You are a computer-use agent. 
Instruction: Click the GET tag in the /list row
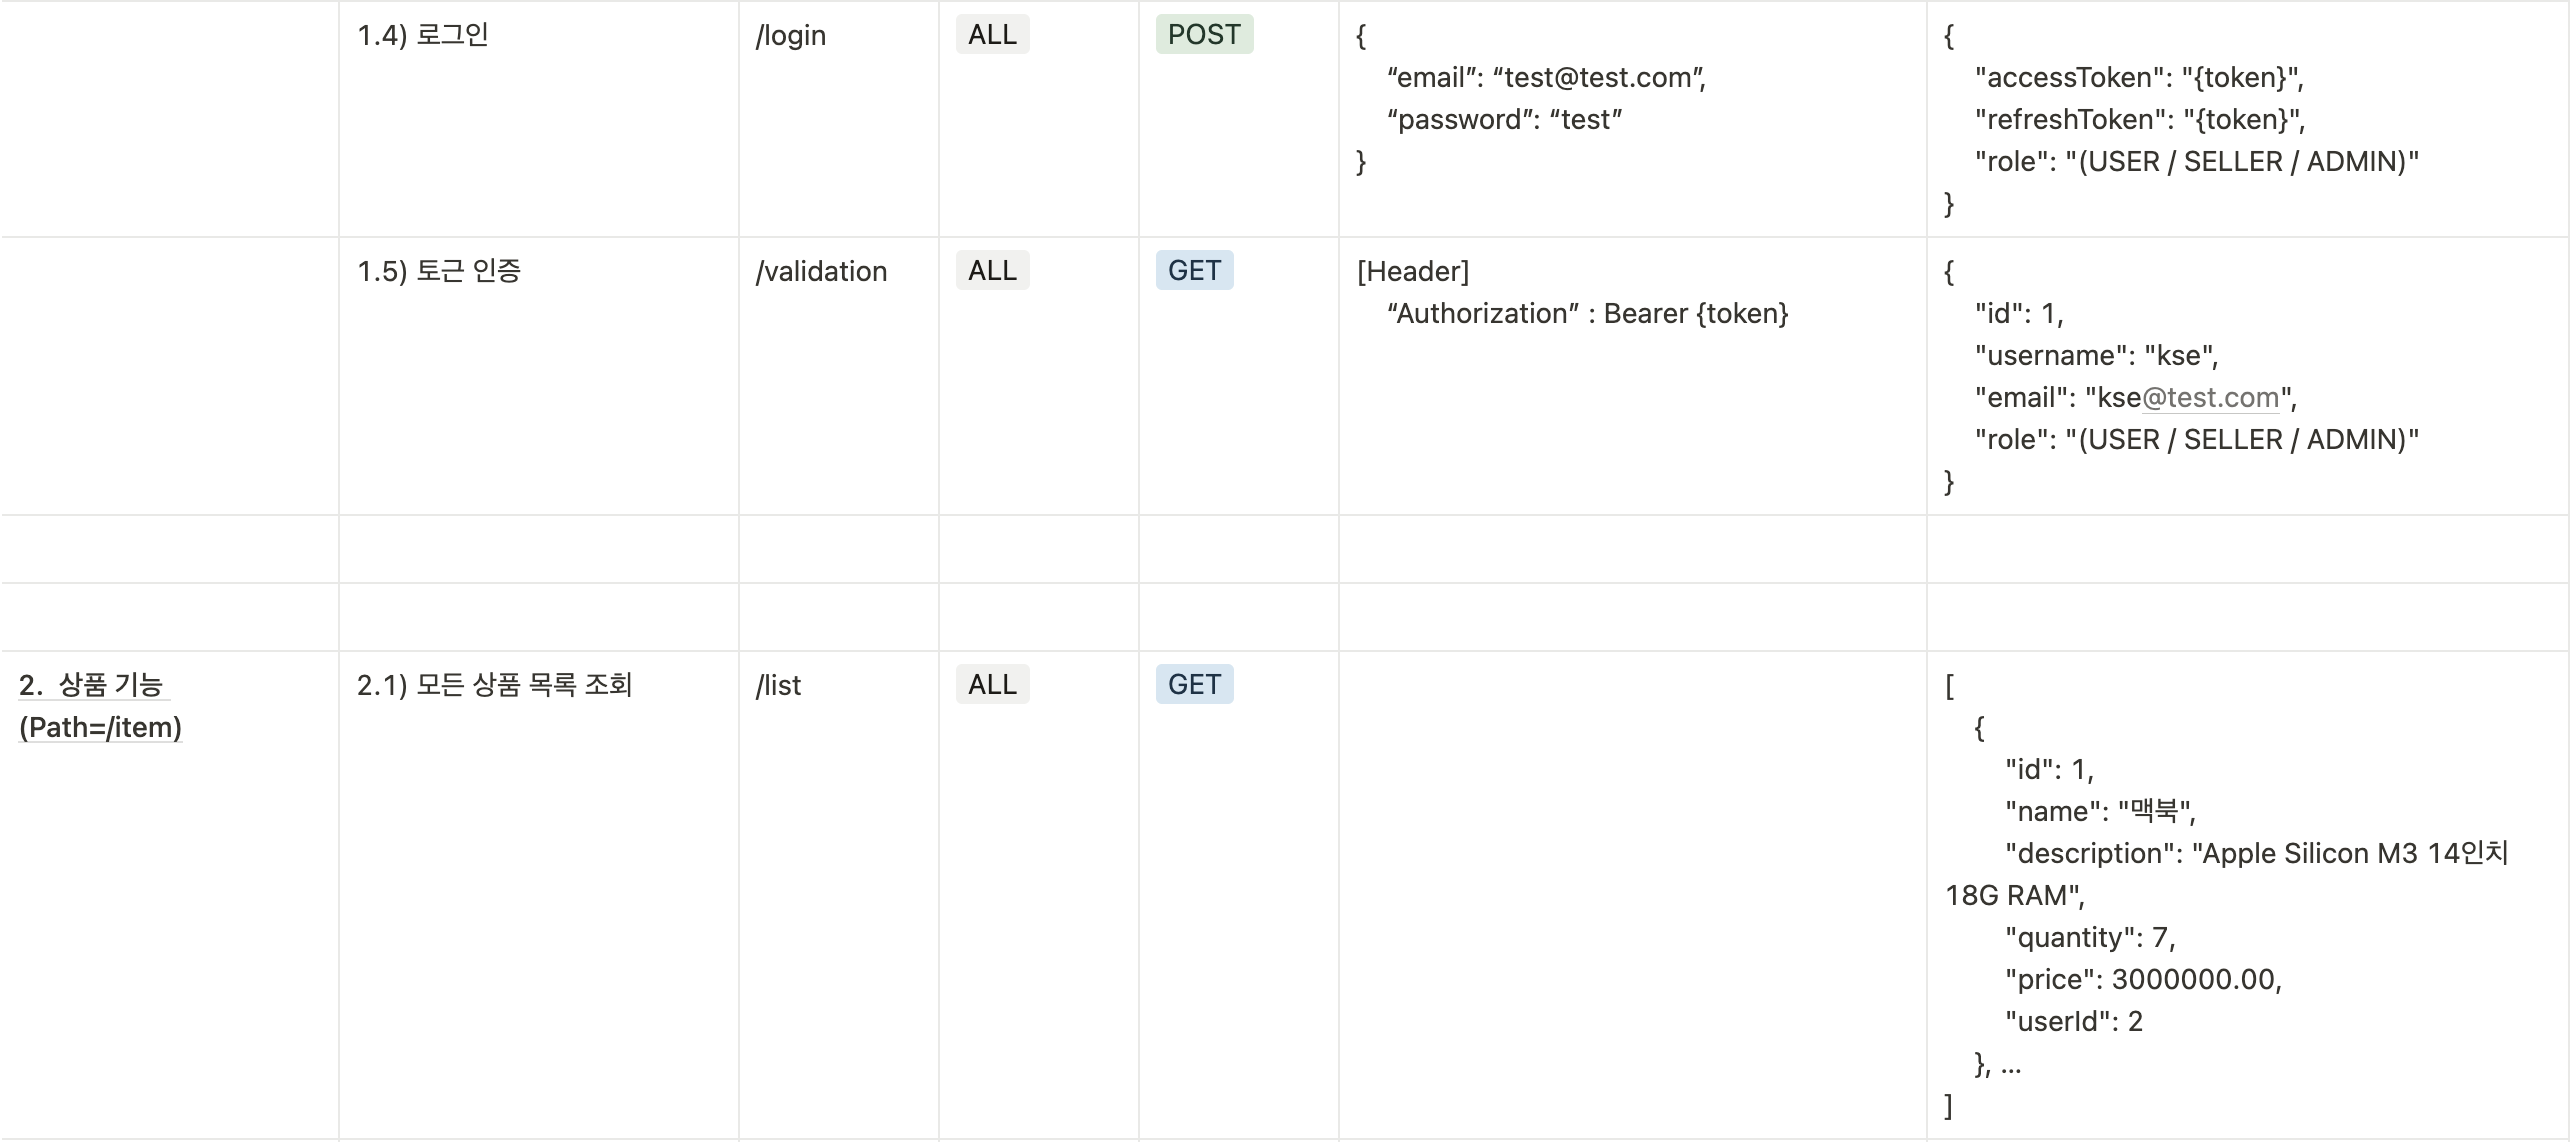[1194, 685]
